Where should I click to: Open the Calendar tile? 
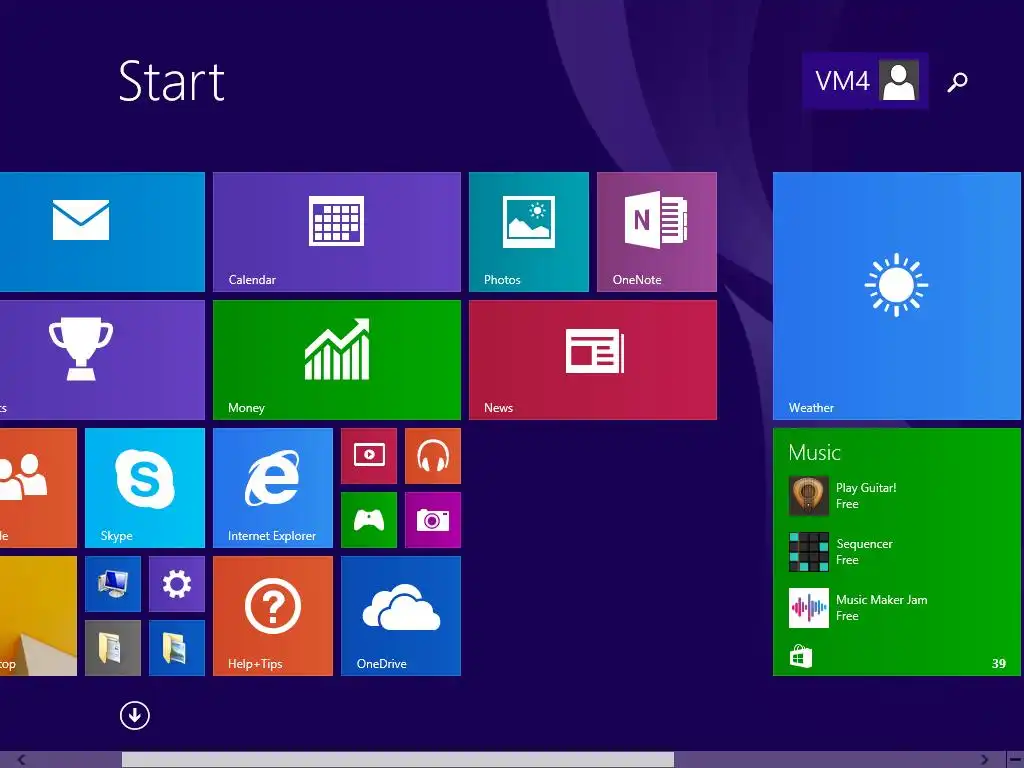[337, 232]
